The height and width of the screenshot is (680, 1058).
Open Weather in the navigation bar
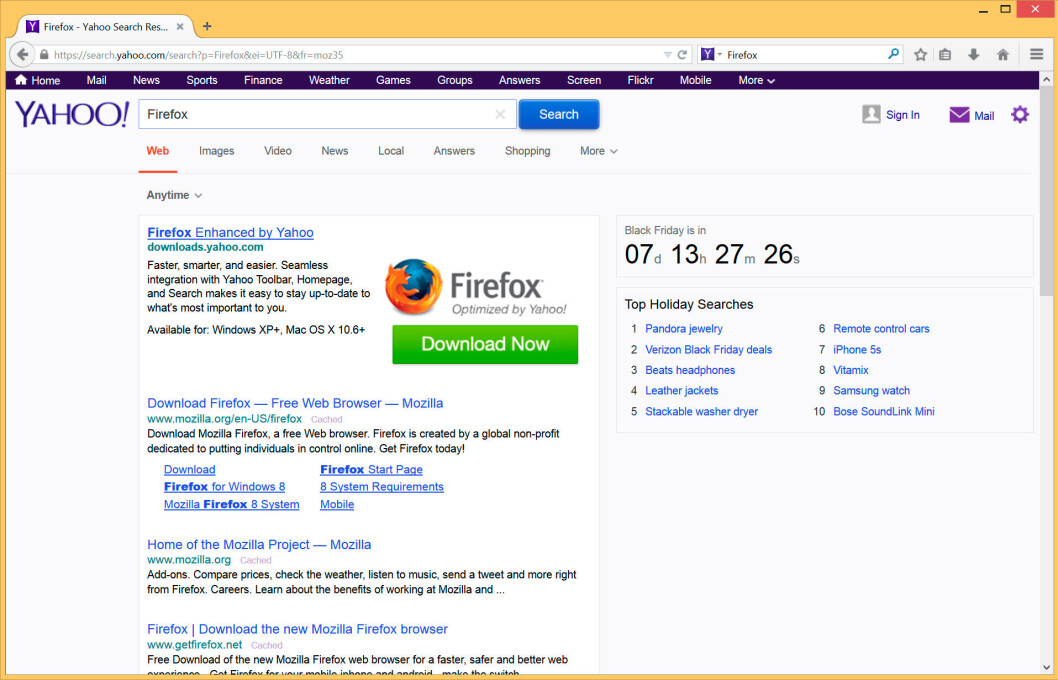pos(329,80)
